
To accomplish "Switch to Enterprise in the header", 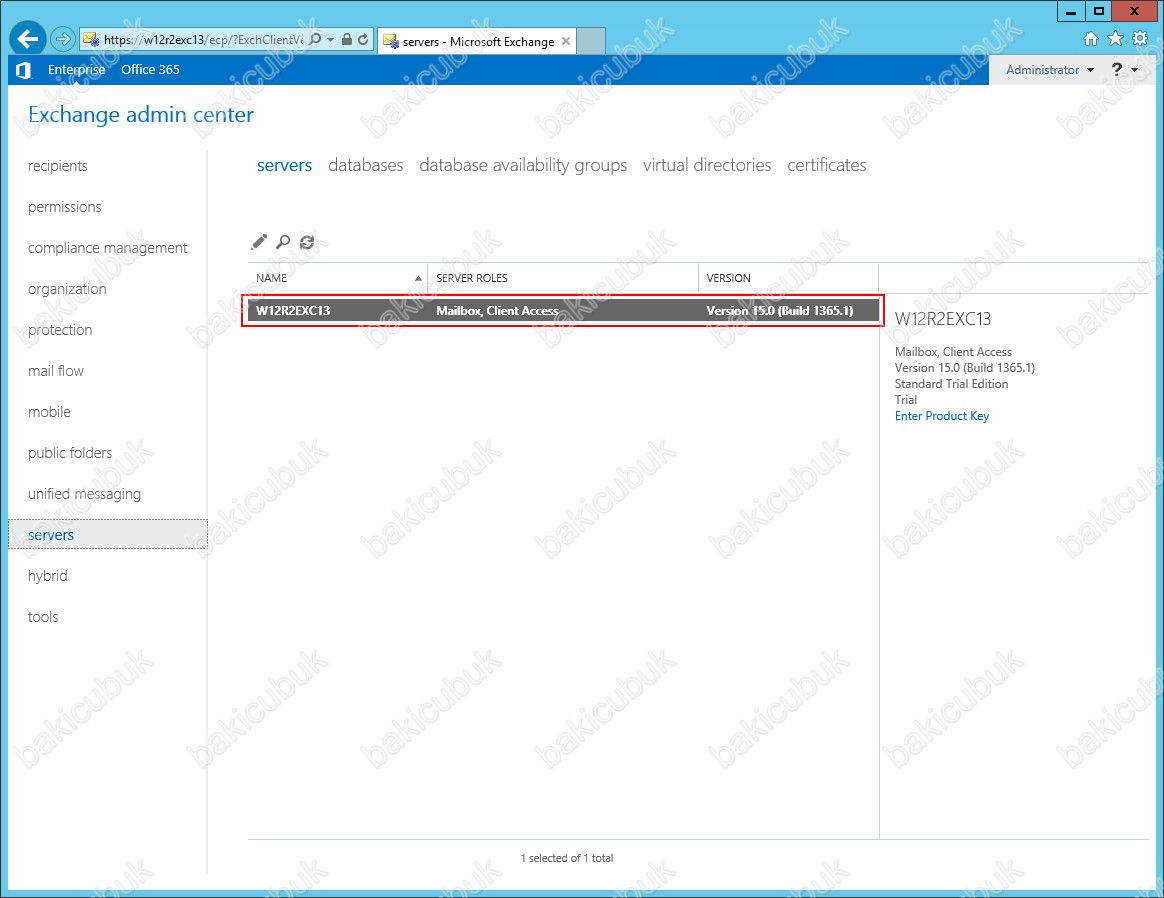I will point(76,70).
